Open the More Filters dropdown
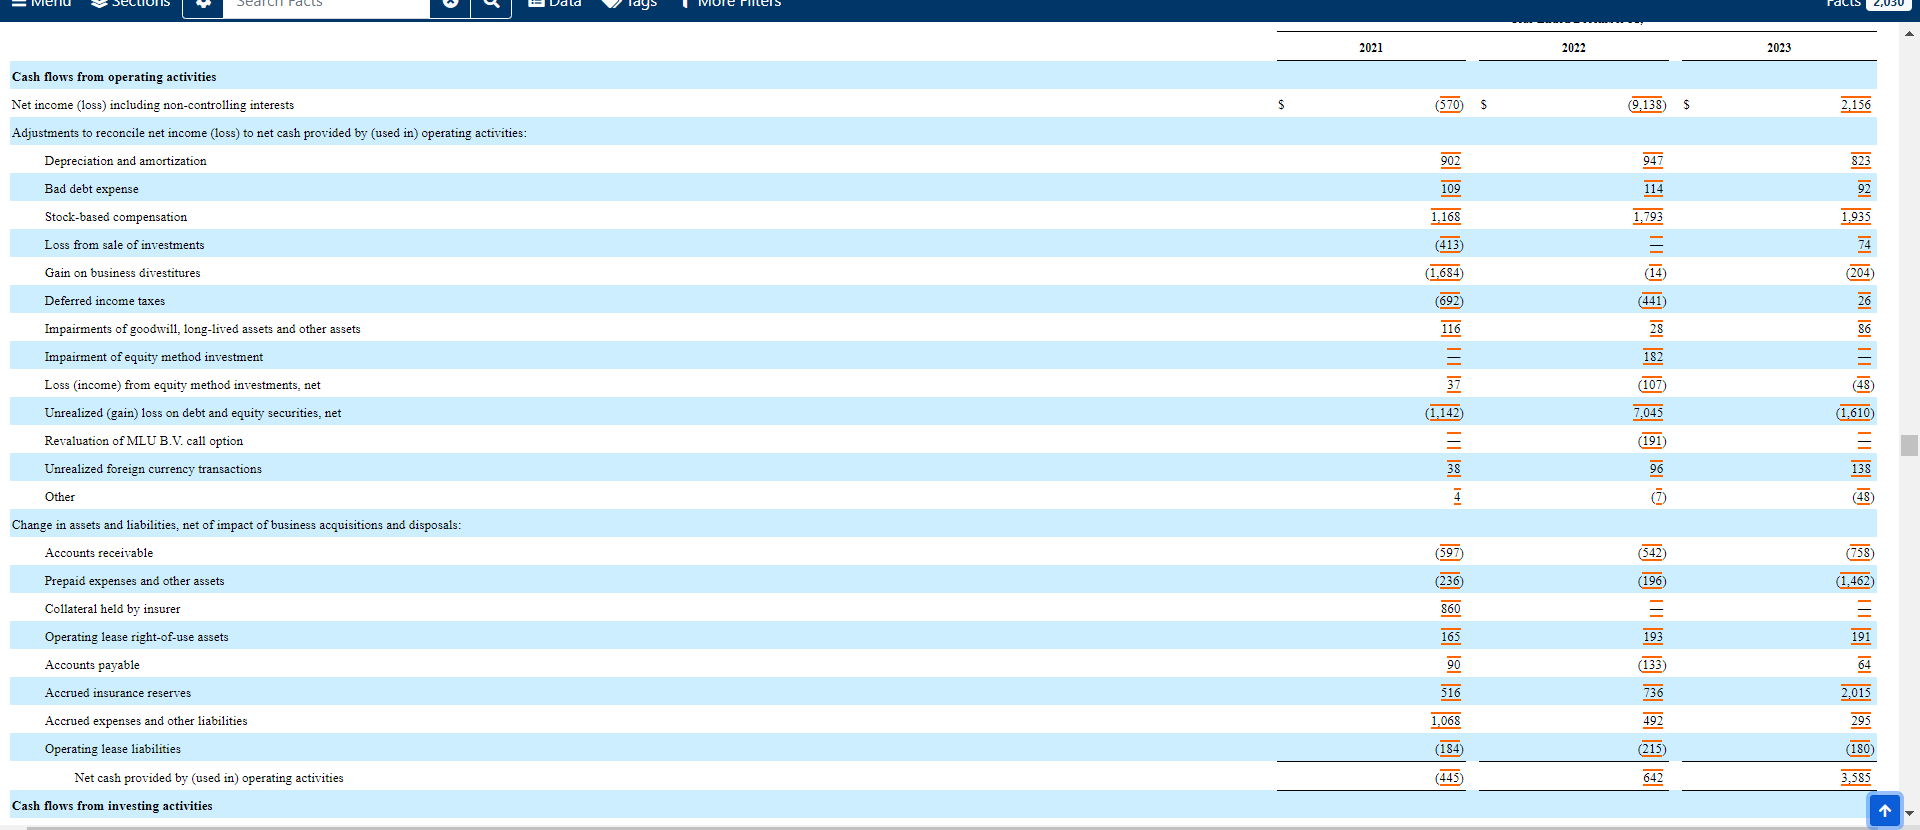 click(x=730, y=4)
